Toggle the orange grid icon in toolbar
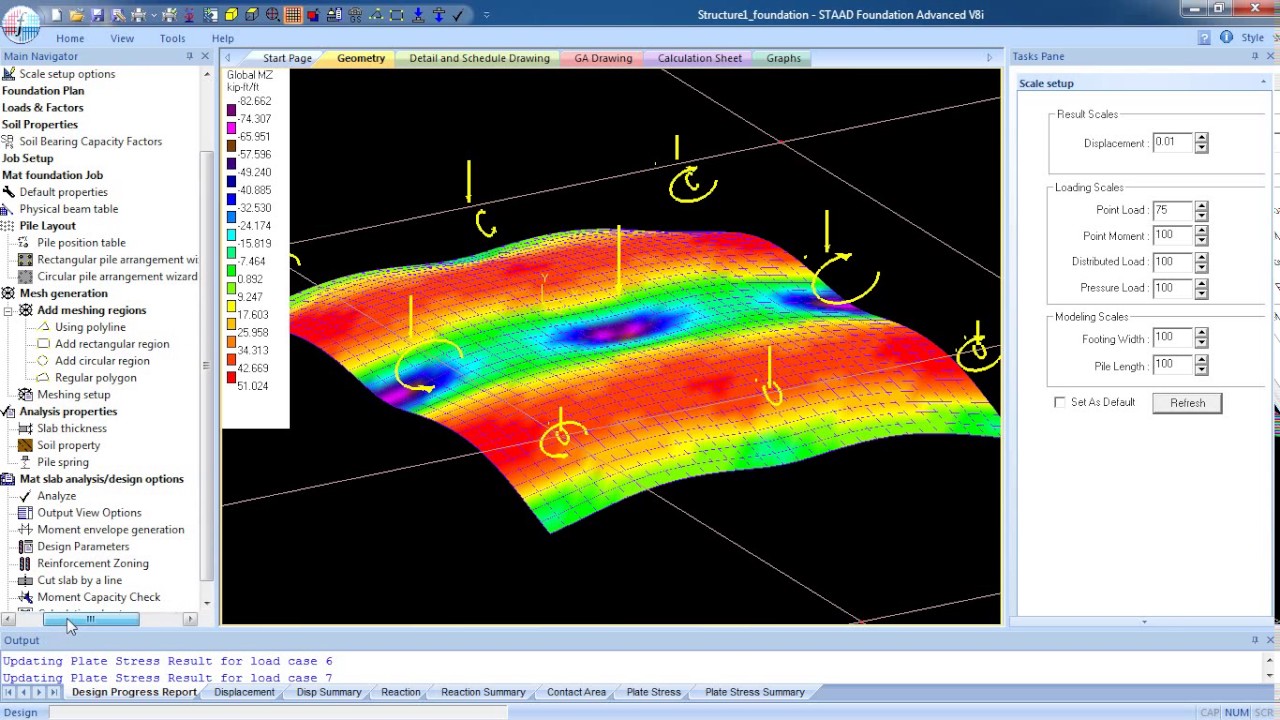The height and width of the screenshot is (720, 1280). click(293, 15)
